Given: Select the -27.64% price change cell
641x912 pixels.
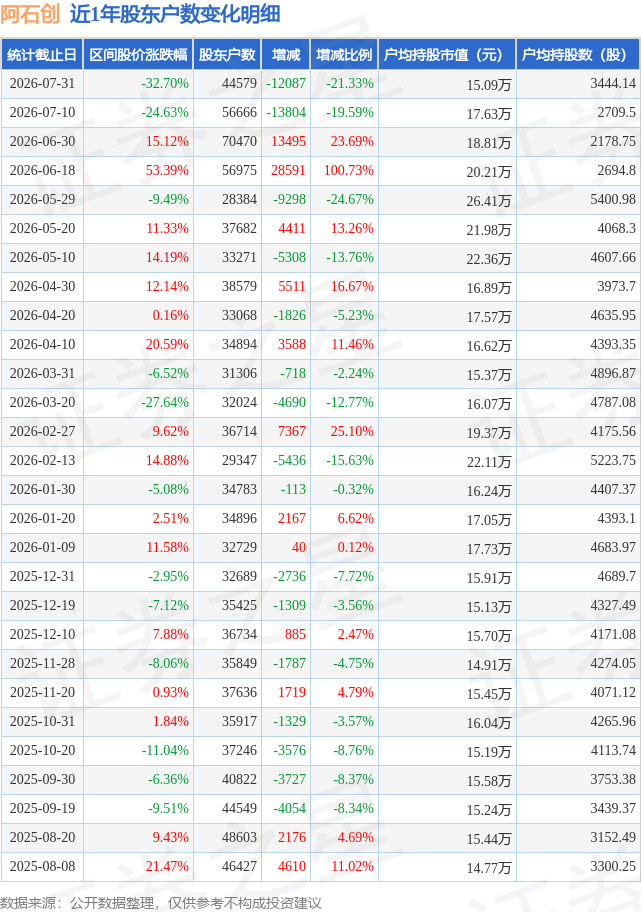Looking at the screenshot, I should coord(165,402).
